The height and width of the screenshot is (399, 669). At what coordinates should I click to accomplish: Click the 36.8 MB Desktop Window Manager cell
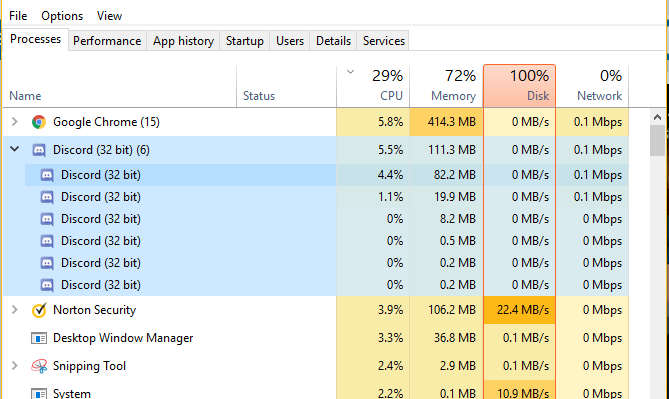pyautogui.click(x=446, y=338)
